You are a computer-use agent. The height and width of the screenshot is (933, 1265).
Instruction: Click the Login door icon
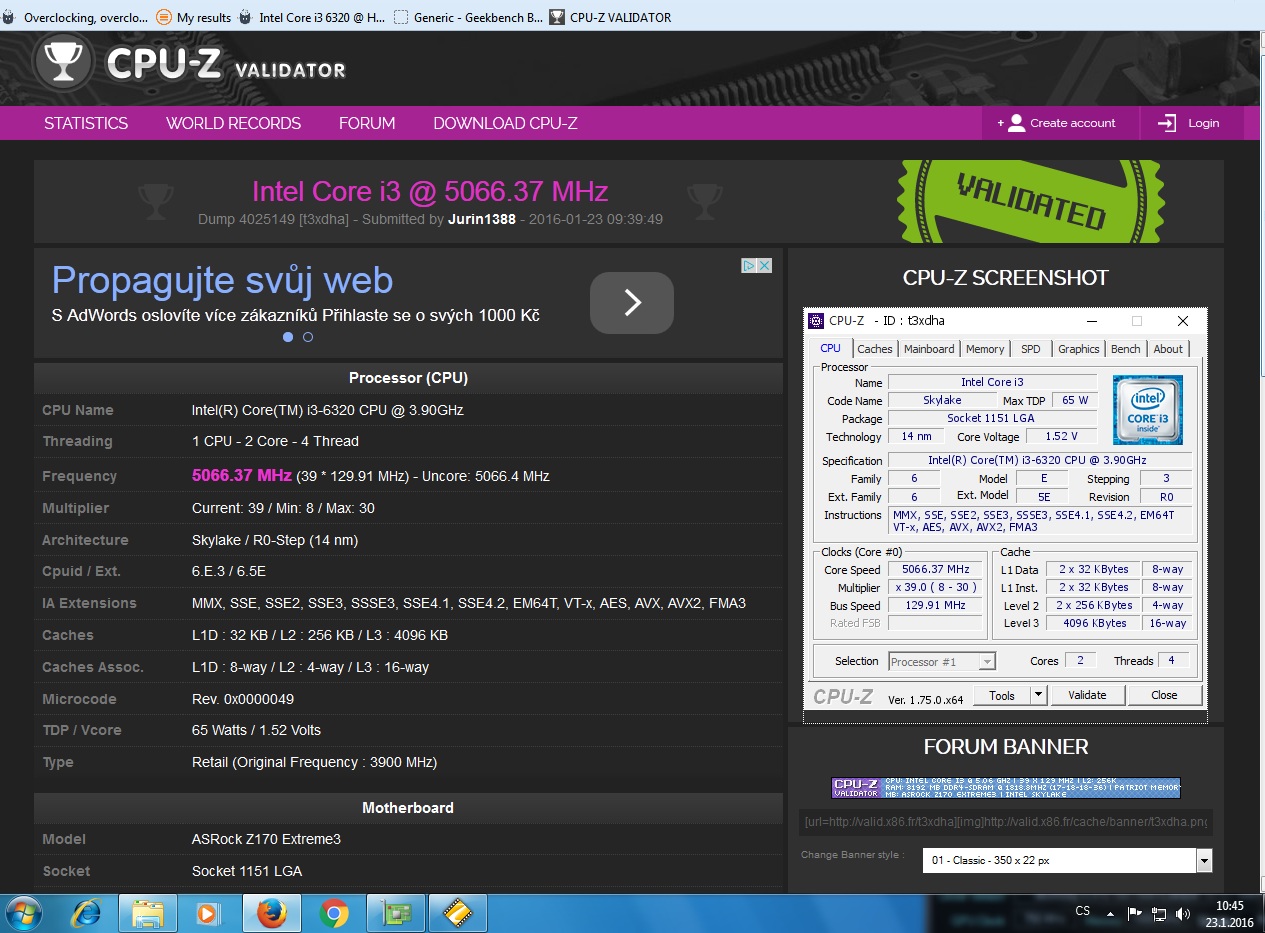click(x=1167, y=123)
